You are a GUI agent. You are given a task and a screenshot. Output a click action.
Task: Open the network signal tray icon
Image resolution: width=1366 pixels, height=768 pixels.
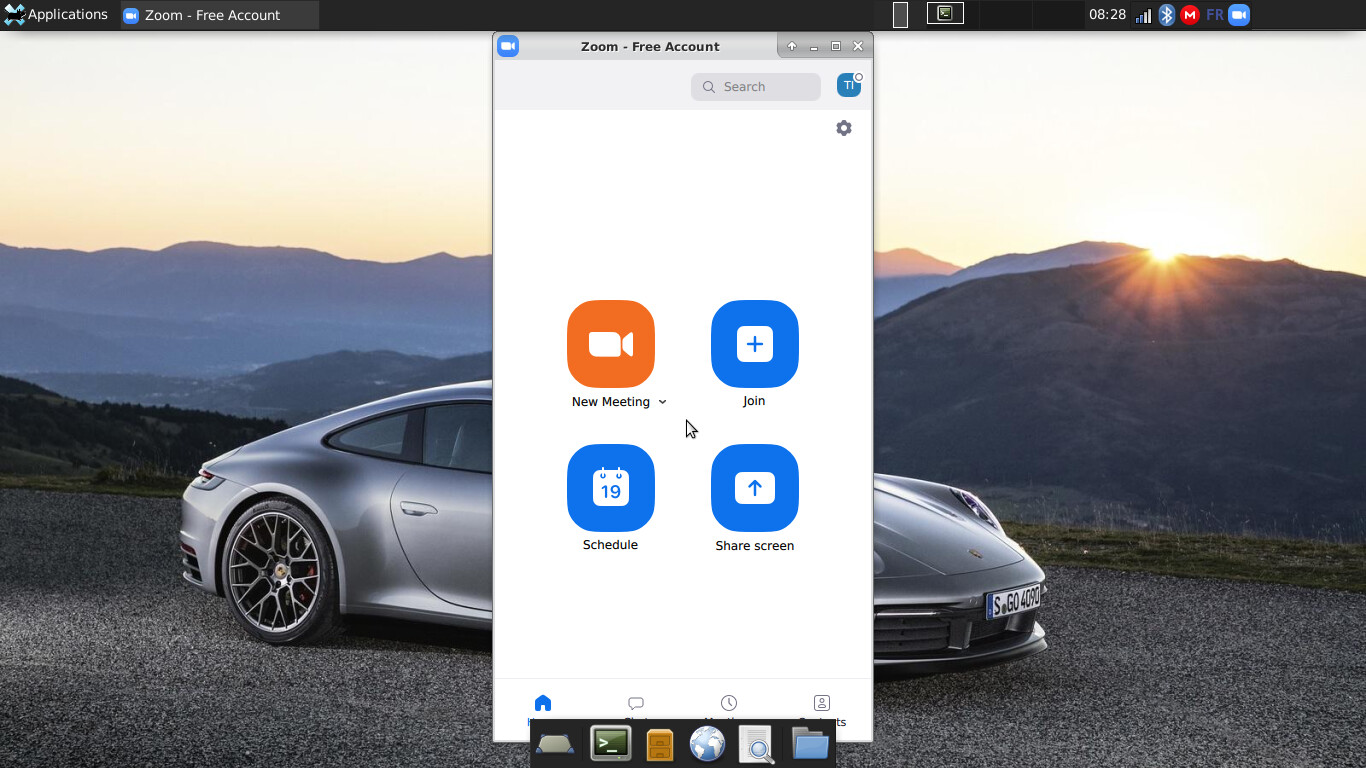pyautogui.click(x=1143, y=16)
